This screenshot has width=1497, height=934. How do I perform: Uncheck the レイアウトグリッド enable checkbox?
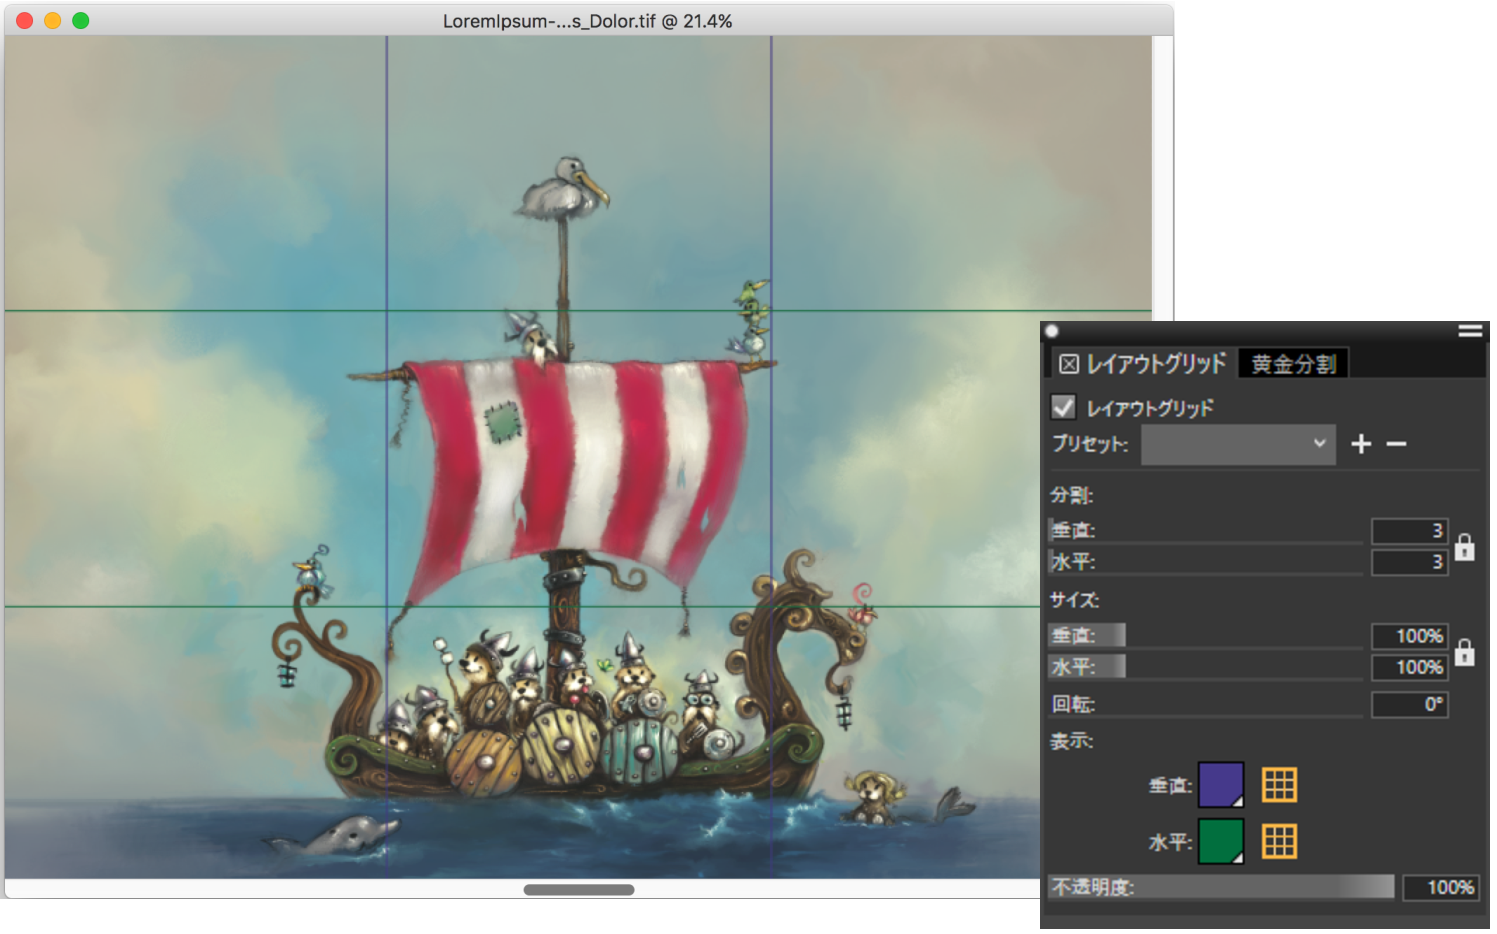click(x=1063, y=407)
